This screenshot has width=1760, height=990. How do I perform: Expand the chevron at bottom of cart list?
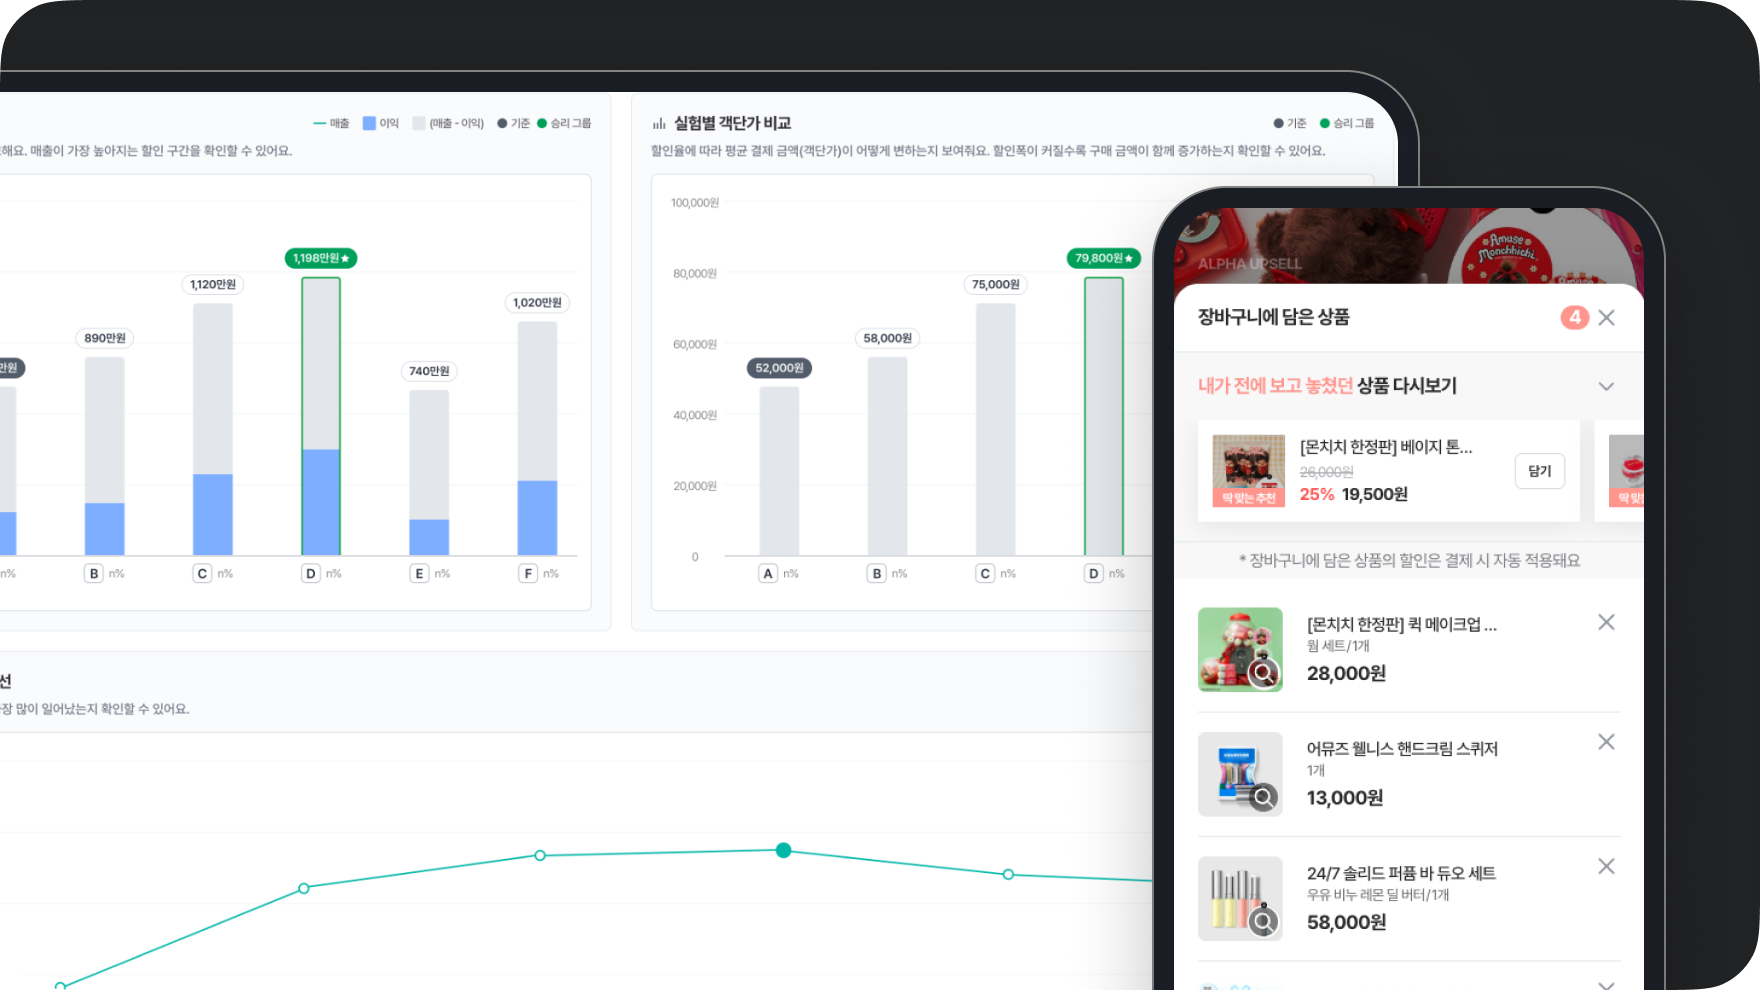pyautogui.click(x=1606, y=984)
